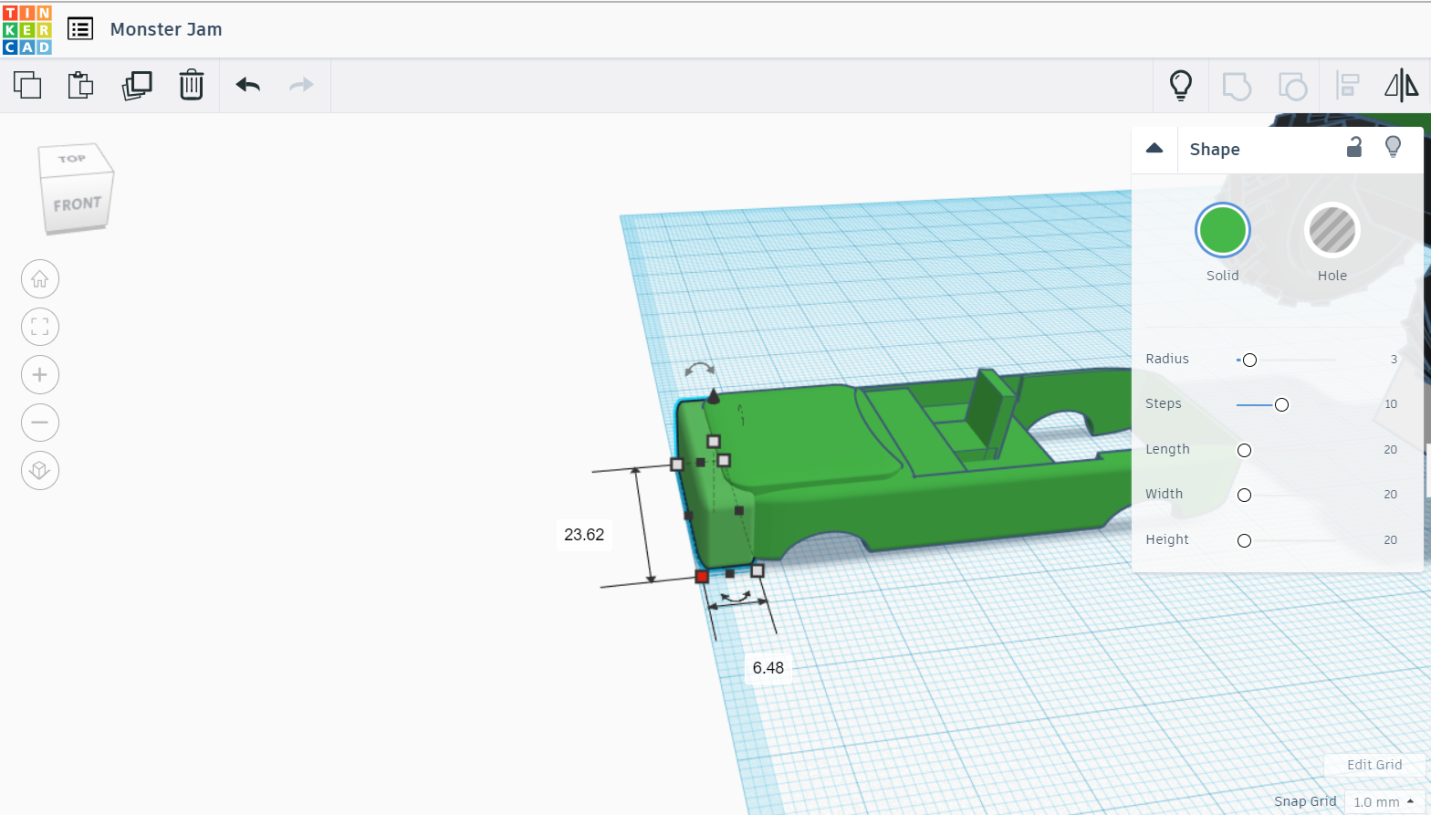Click the 6.48 dimension label

768,668
